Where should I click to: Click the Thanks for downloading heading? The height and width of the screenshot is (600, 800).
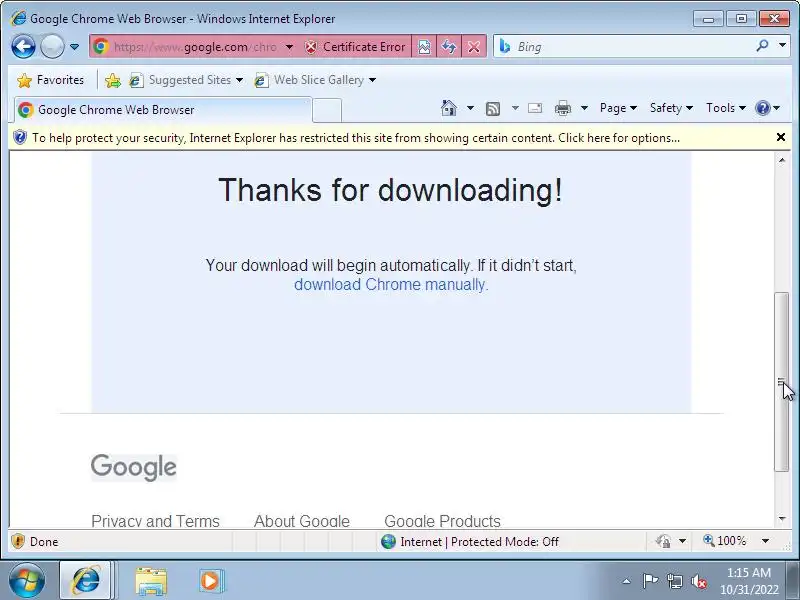390,190
